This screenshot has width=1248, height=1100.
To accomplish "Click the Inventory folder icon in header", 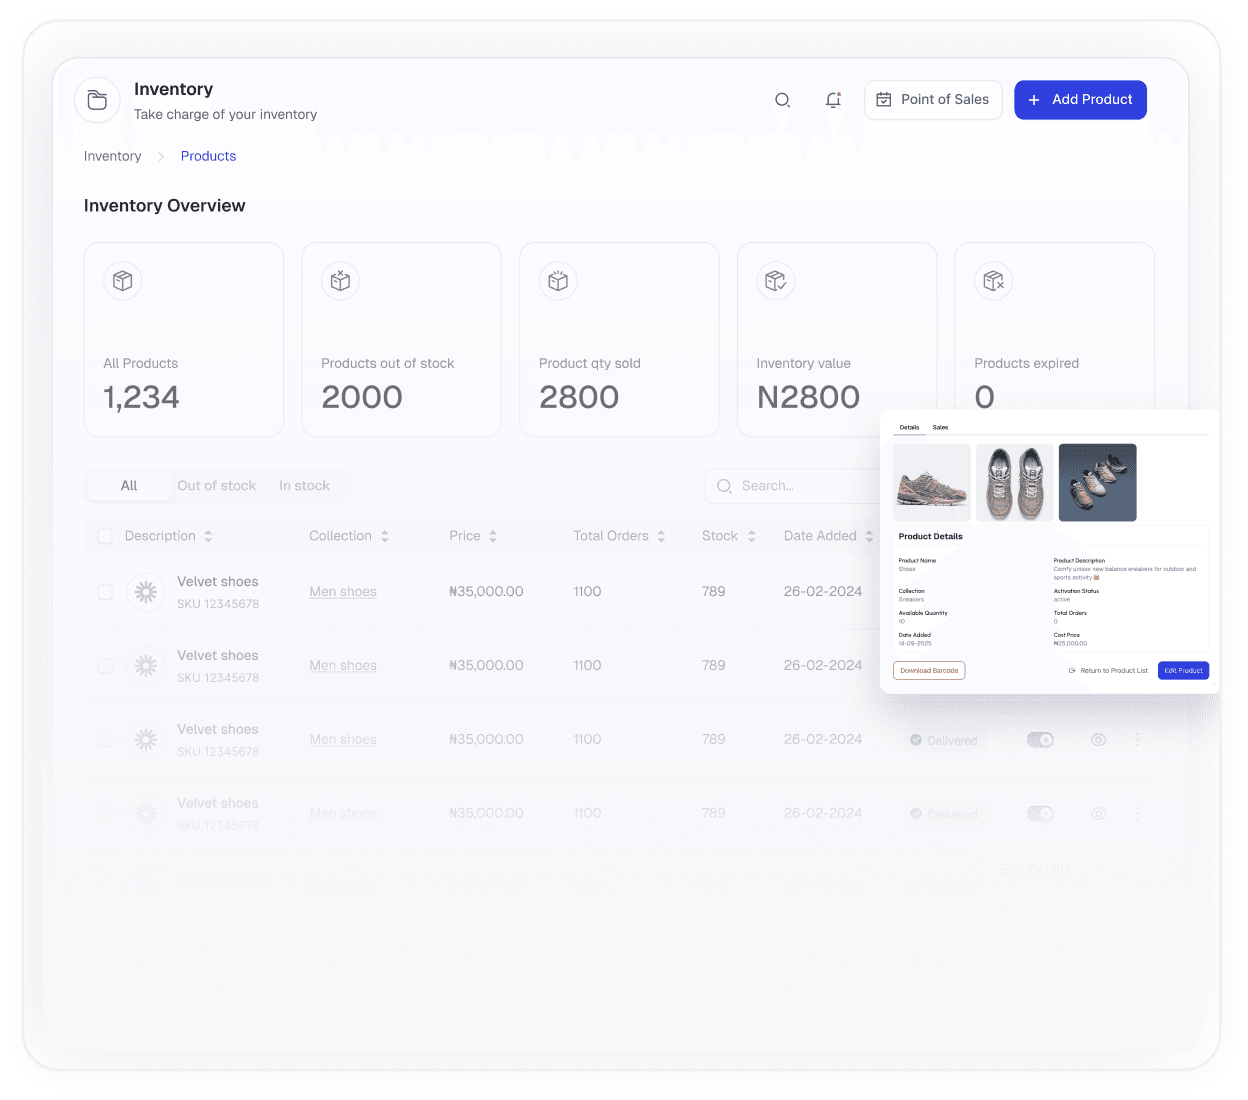I will [x=97, y=100].
